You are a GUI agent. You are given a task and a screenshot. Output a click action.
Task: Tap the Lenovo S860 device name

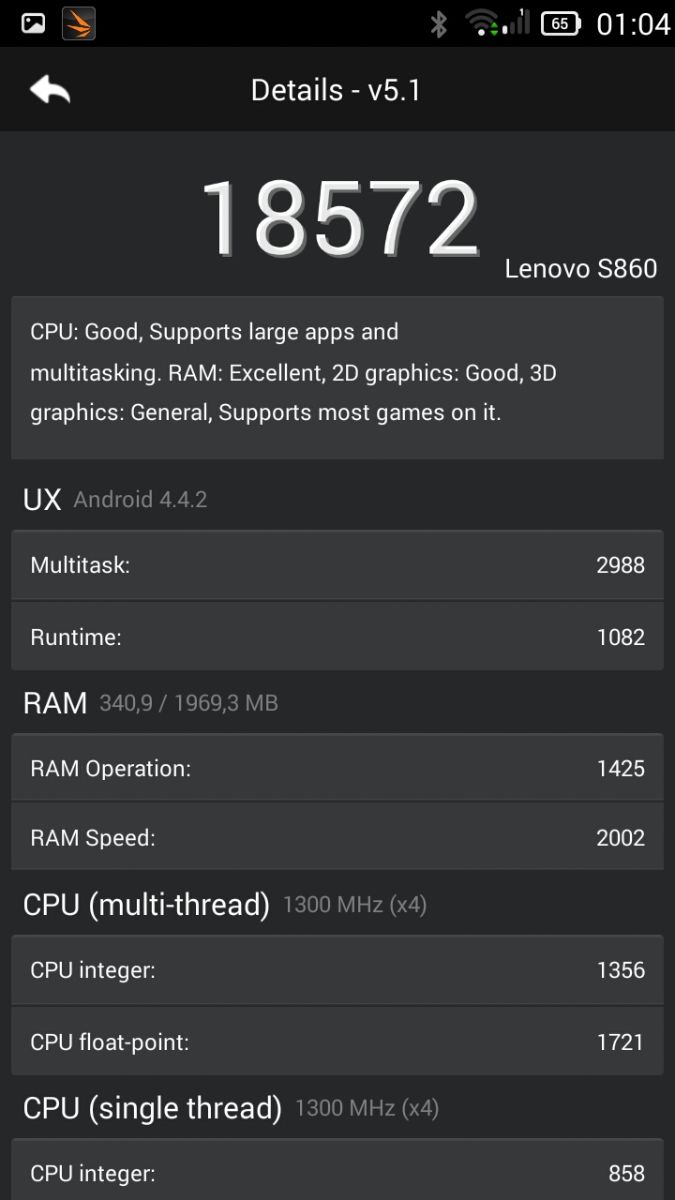[x=581, y=268]
